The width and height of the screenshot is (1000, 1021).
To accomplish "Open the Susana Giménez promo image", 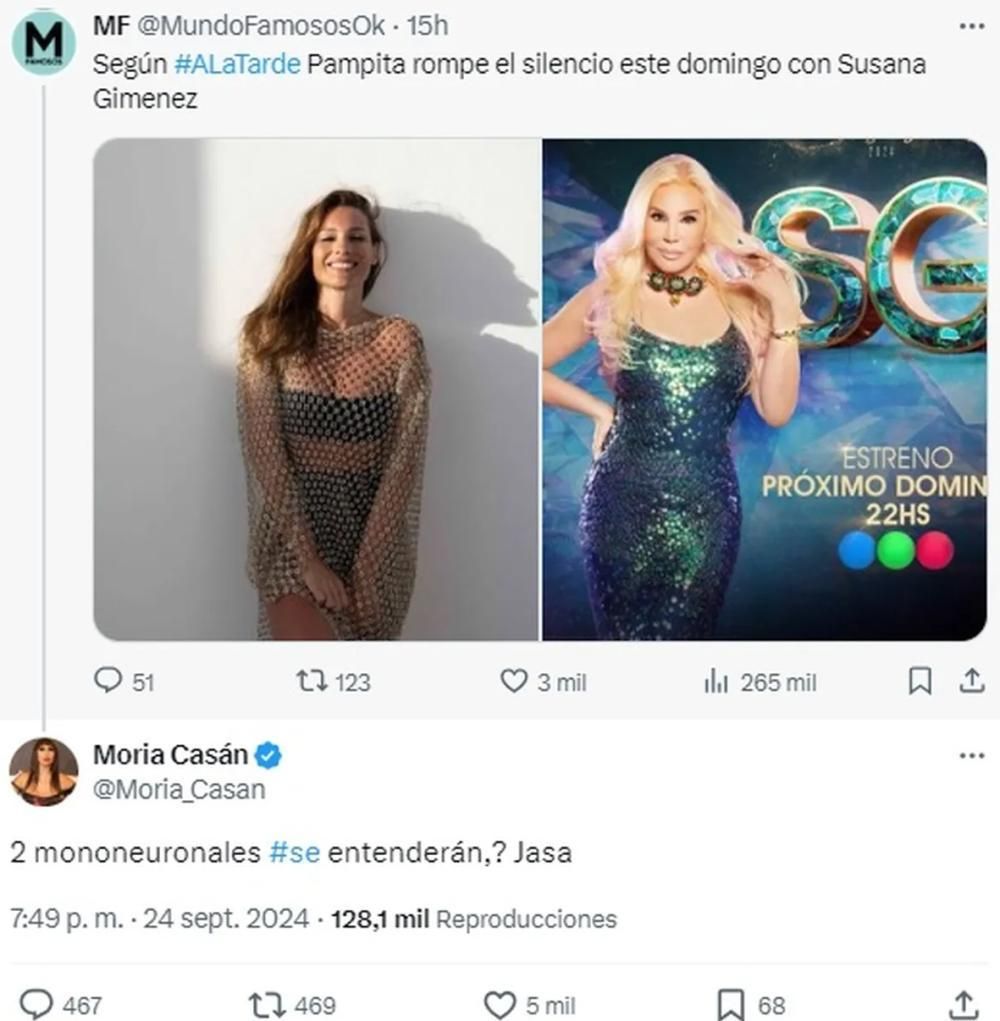I will coord(765,389).
